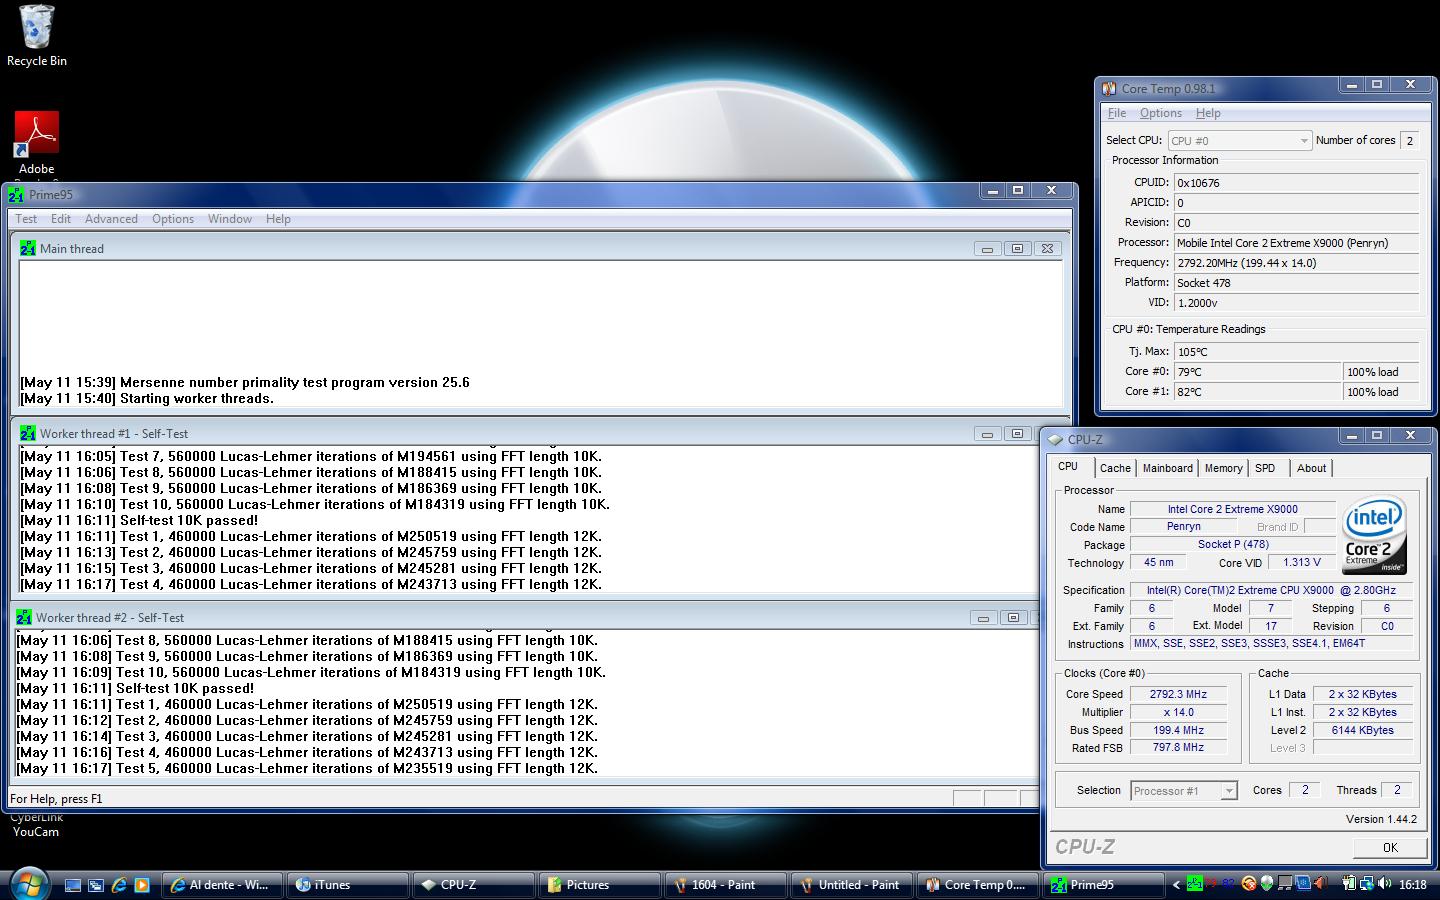Open the Window menu in Prime95

[x=230, y=219]
